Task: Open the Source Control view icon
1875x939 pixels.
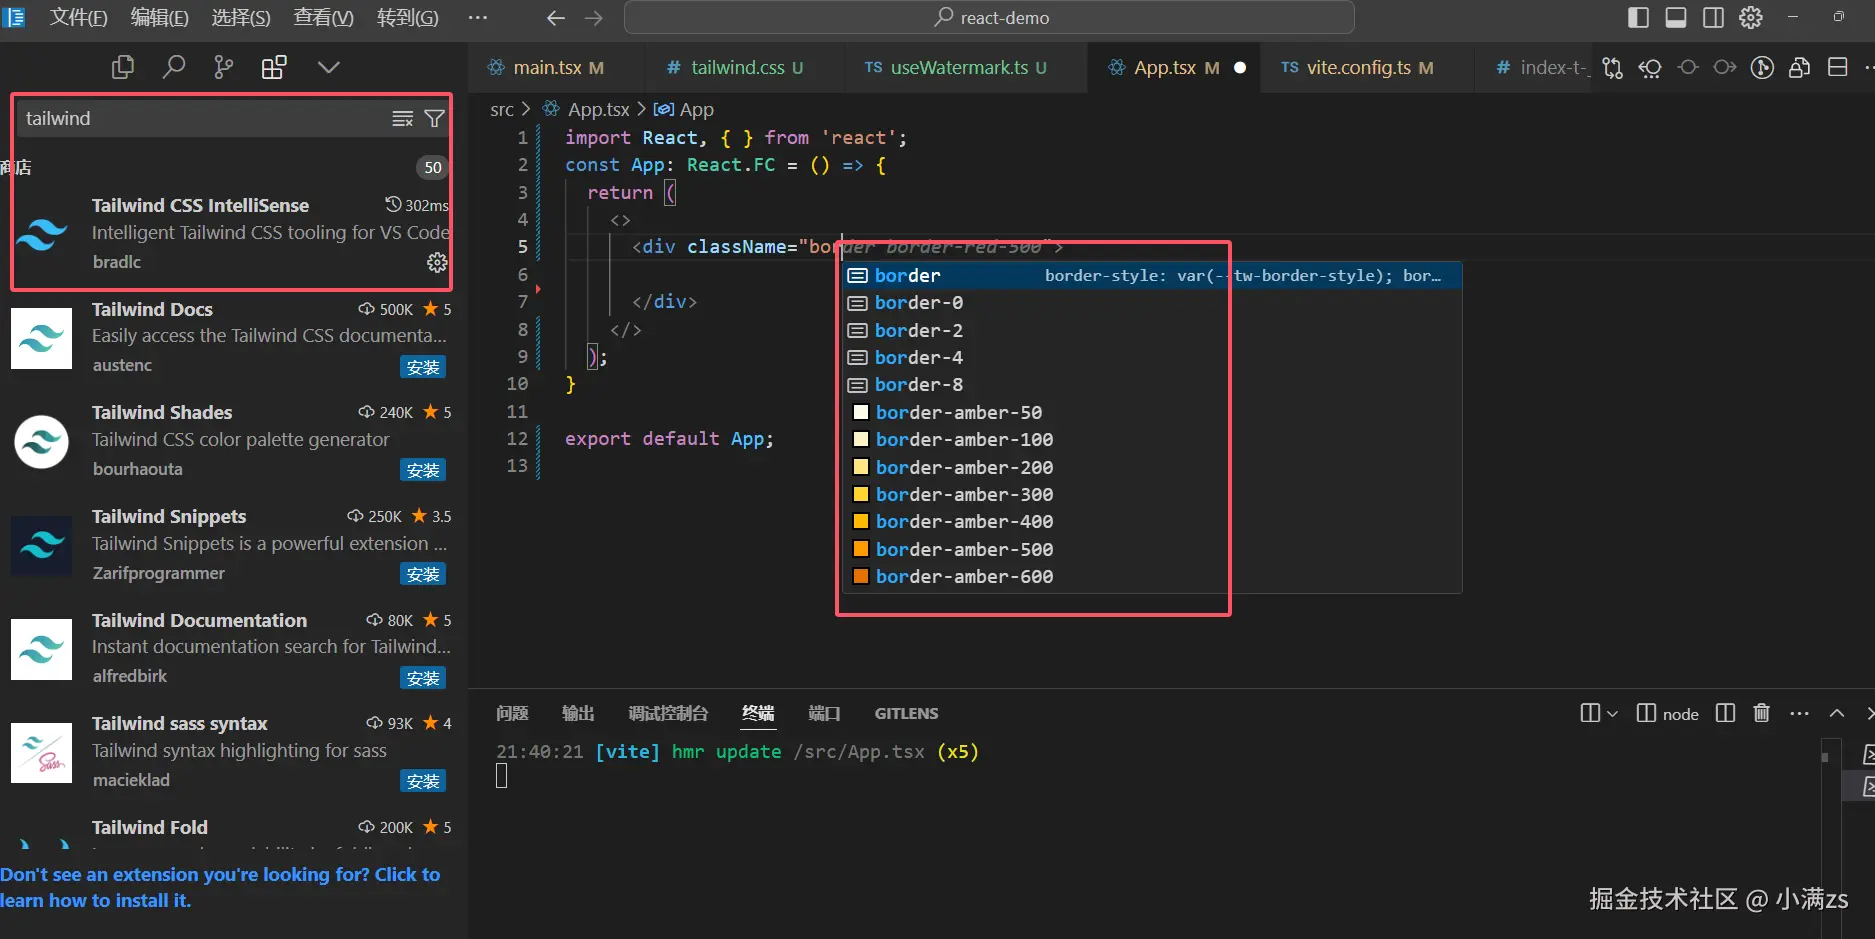Action: coord(224,67)
